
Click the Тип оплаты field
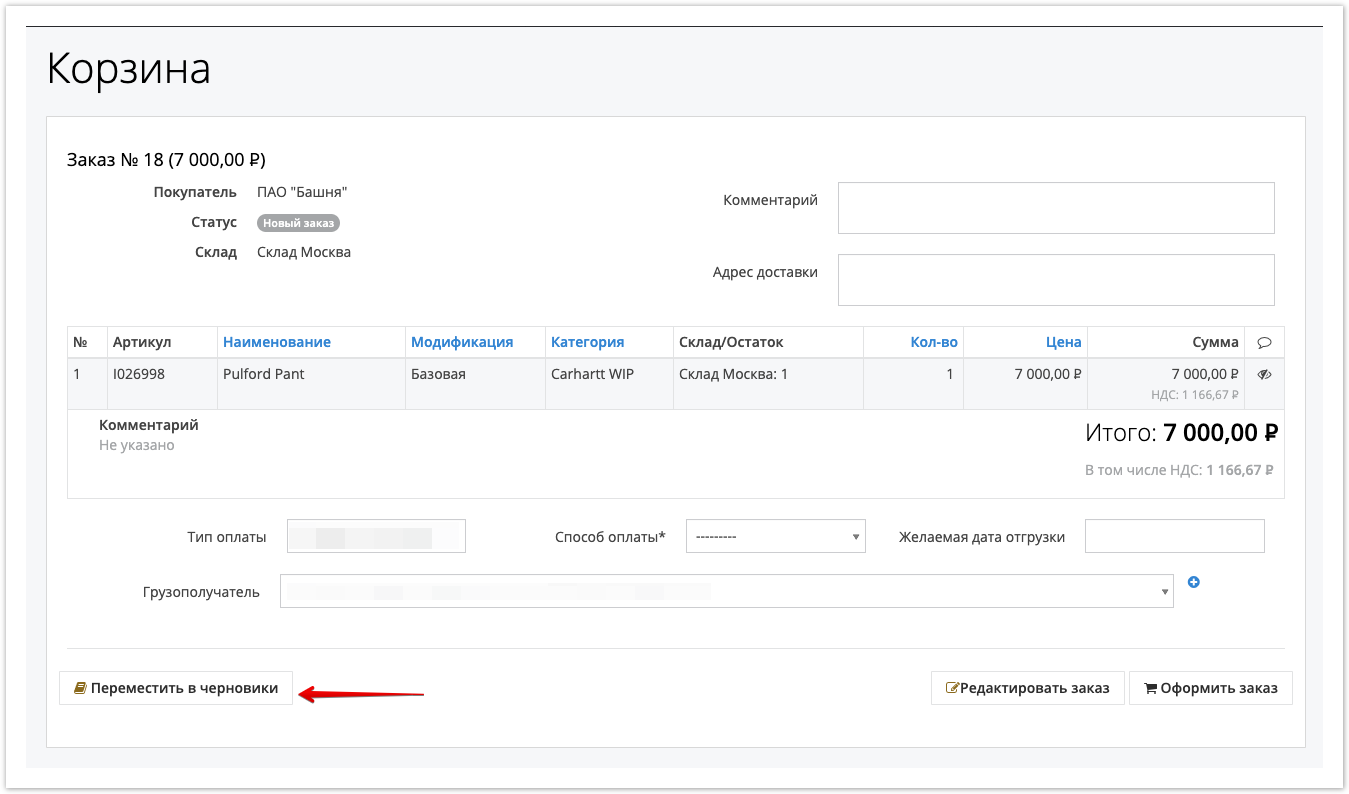pos(376,536)
